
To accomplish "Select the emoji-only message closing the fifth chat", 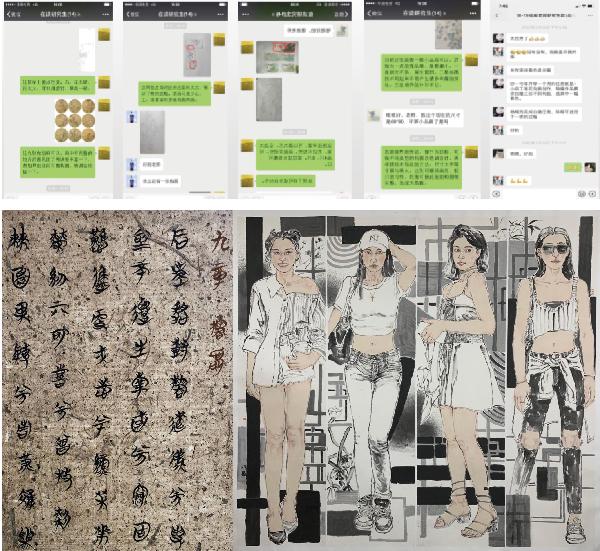I will 520,181.
